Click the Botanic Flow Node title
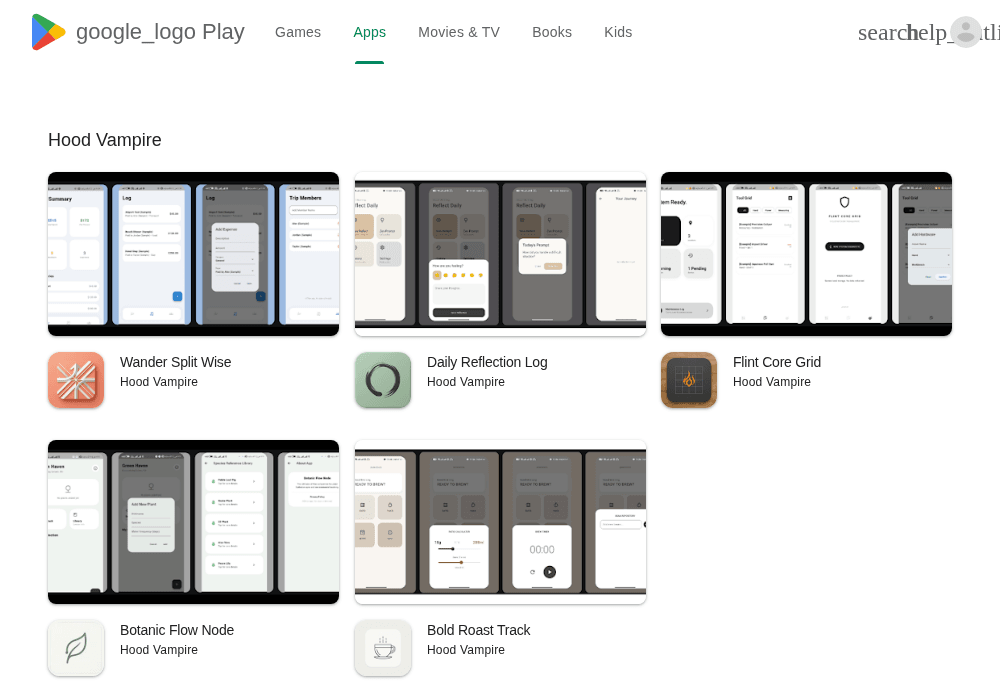The image size is (1000, 700). pyautogui.click(x=177, y=630)
